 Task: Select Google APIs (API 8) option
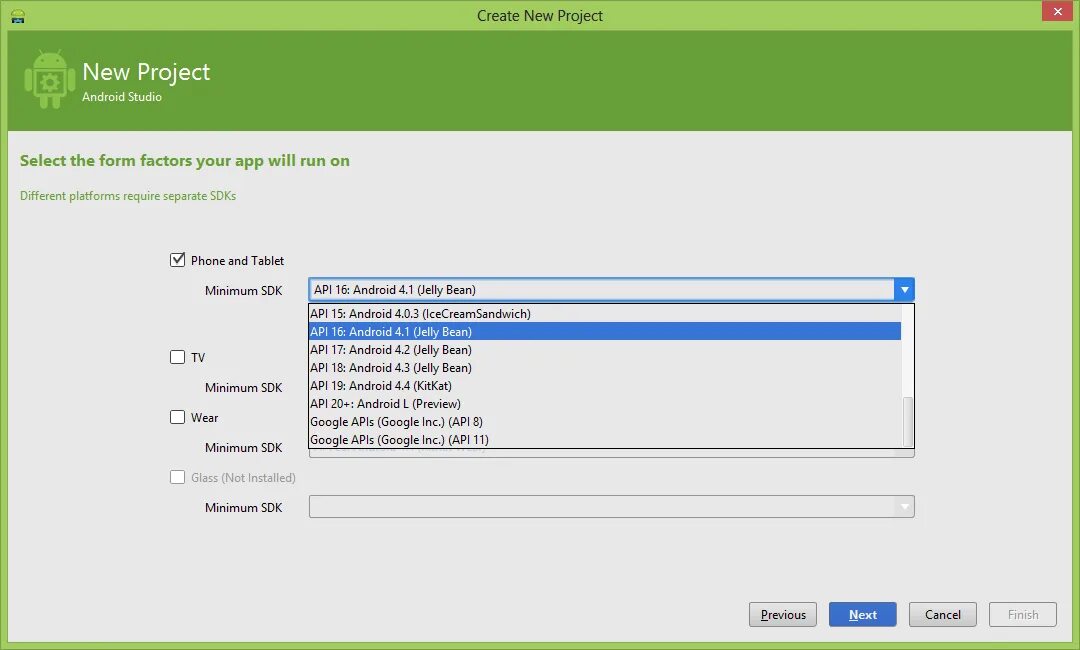pos(605,421)
